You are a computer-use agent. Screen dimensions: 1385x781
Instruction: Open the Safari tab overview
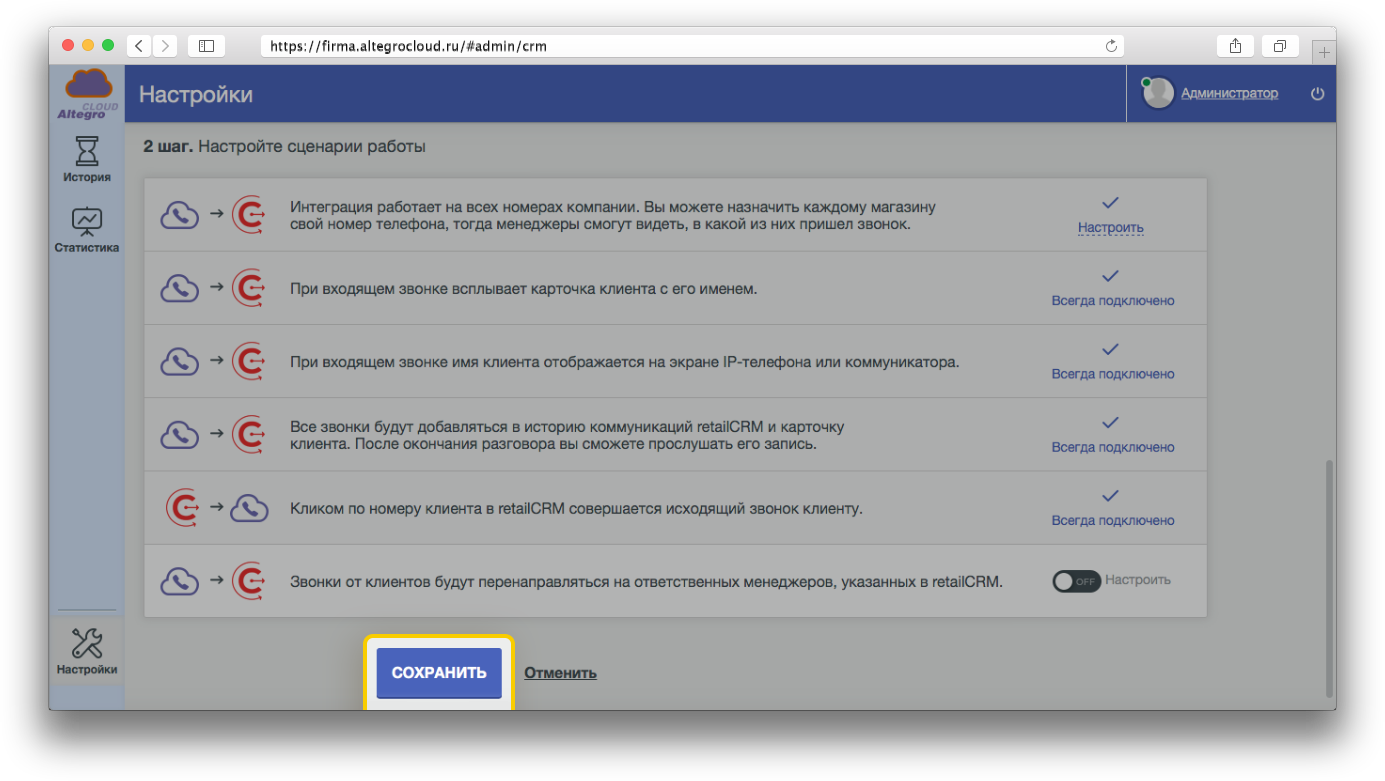[x=1279, y=46]
